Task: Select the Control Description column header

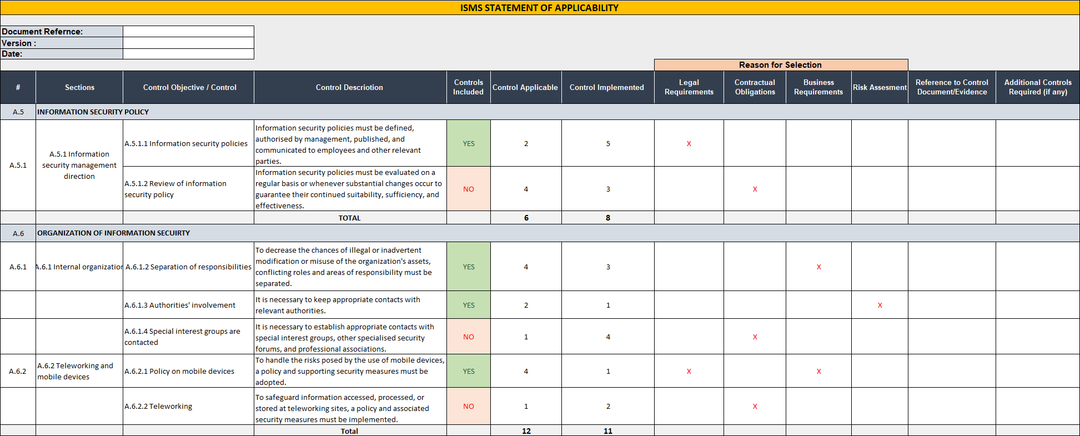Action: pyautogui.click(x=349, y=87)
